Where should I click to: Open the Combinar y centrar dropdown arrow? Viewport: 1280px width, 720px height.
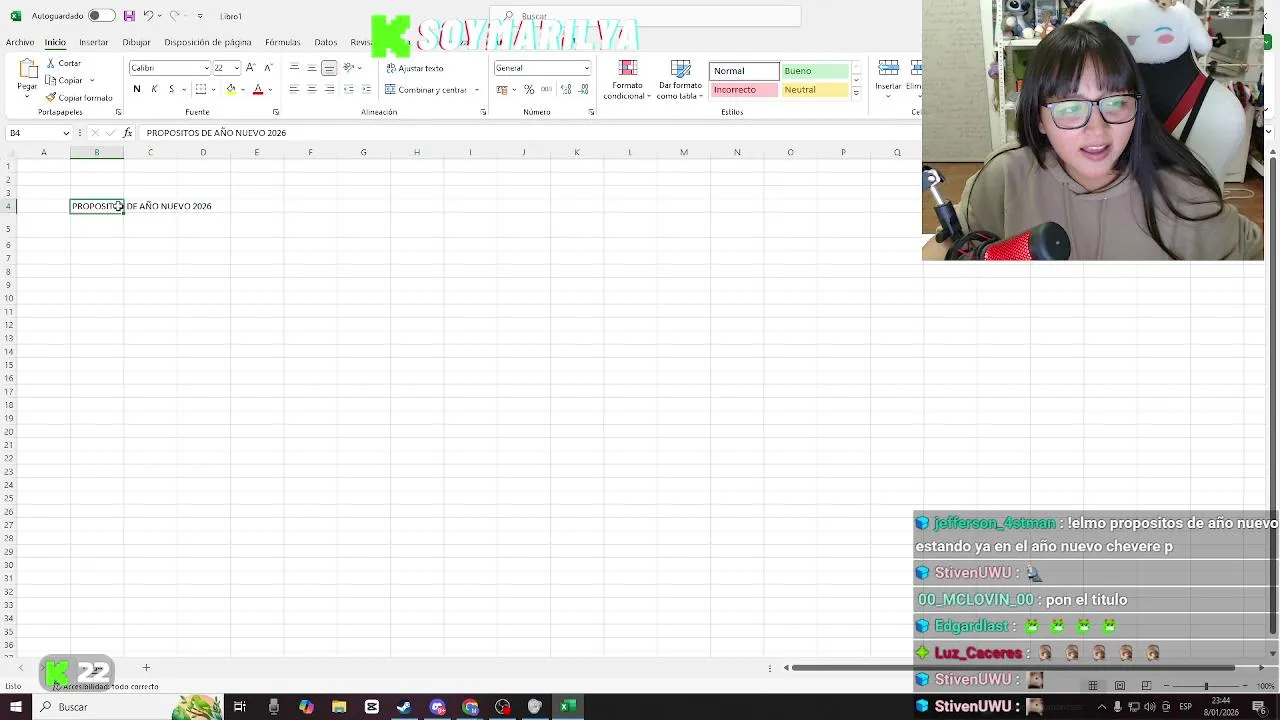[x=477, y=89]
